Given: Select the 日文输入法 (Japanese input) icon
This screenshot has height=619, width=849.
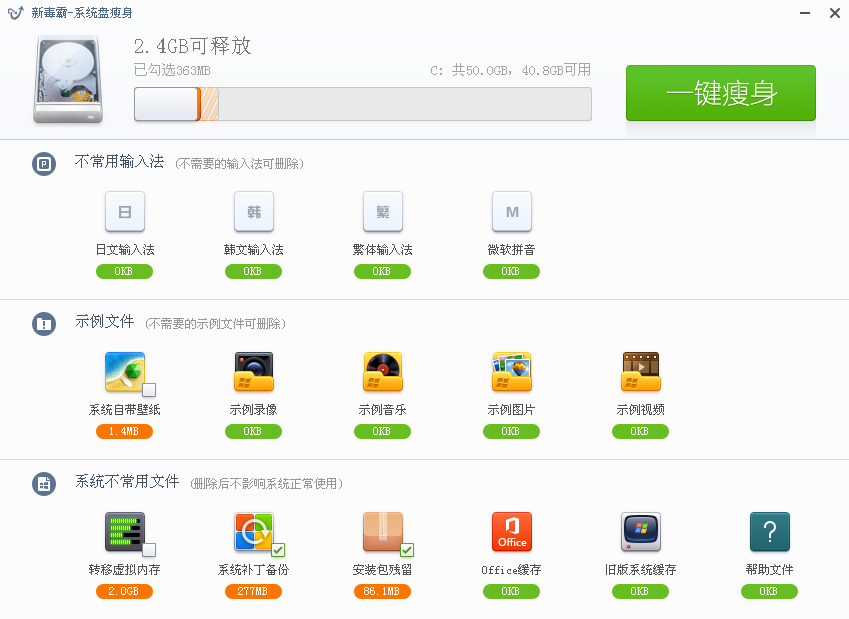Looking at the screenshot, I should pyautogui.click(x=124, y=211).
